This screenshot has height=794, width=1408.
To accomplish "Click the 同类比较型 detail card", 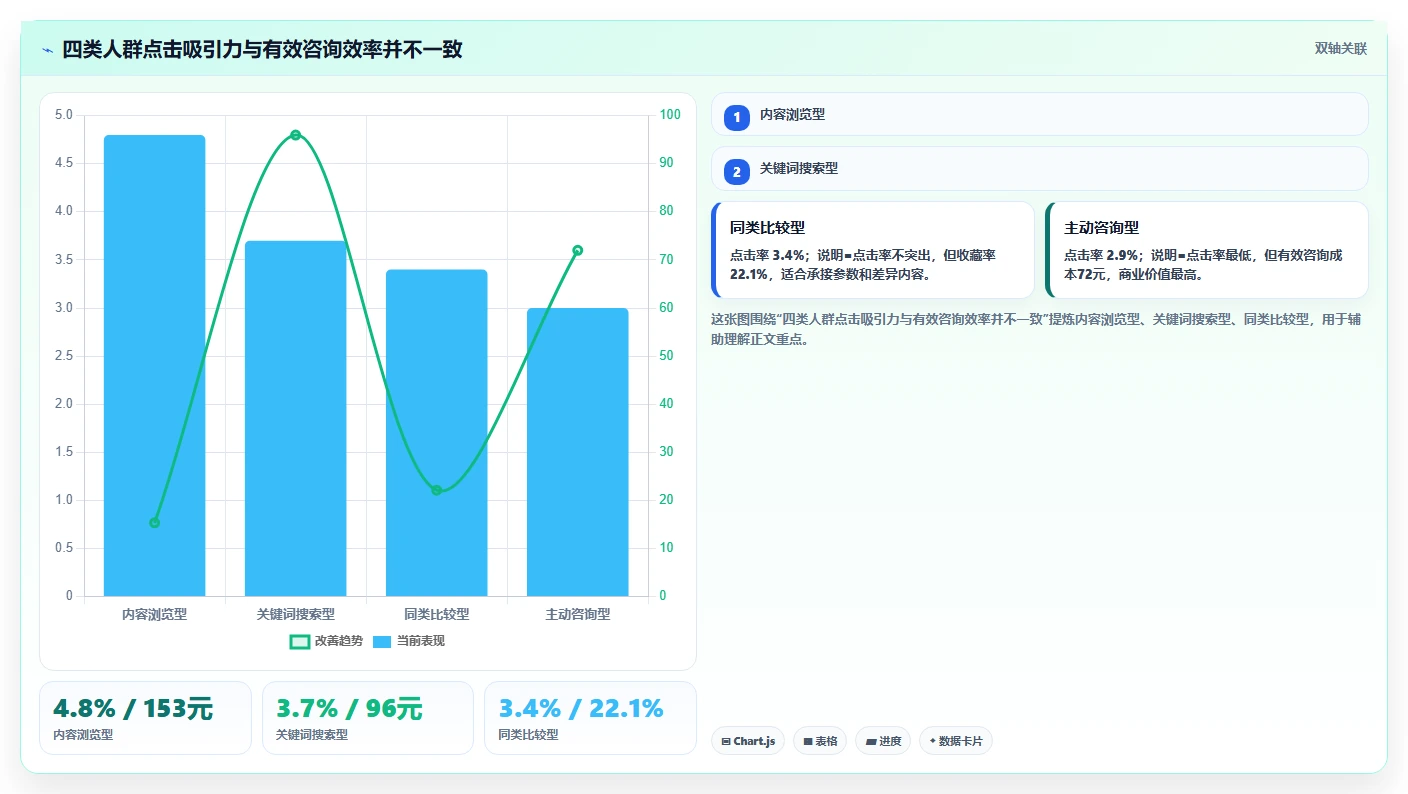I will (873, 250).
